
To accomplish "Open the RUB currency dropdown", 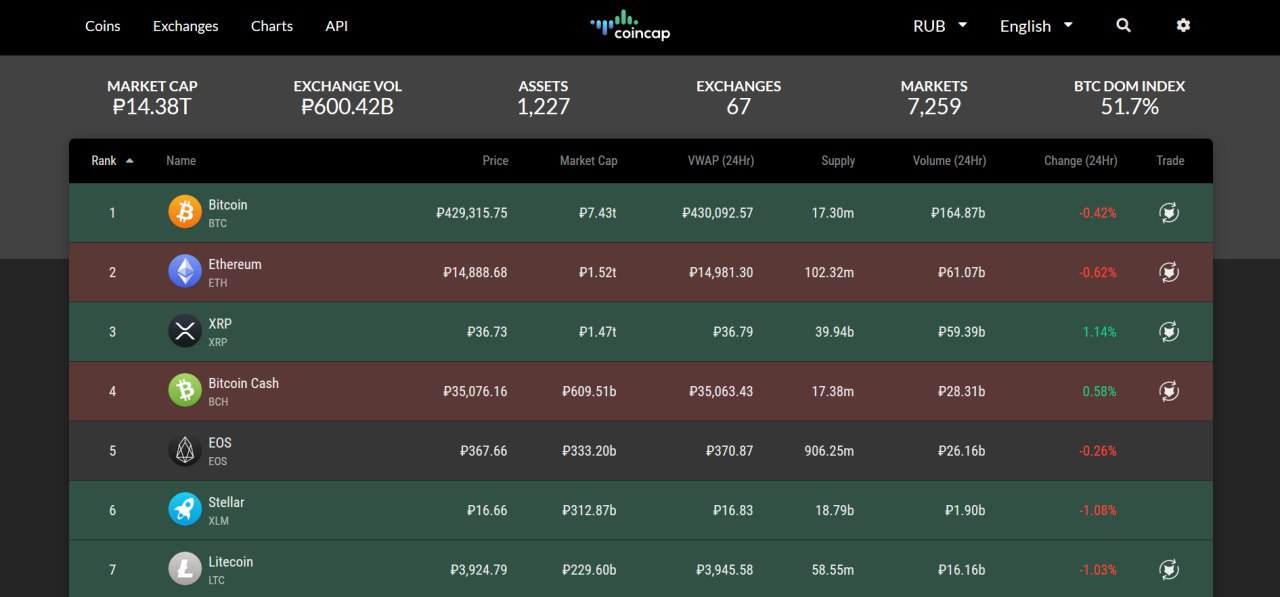I will tap(940, 26).
